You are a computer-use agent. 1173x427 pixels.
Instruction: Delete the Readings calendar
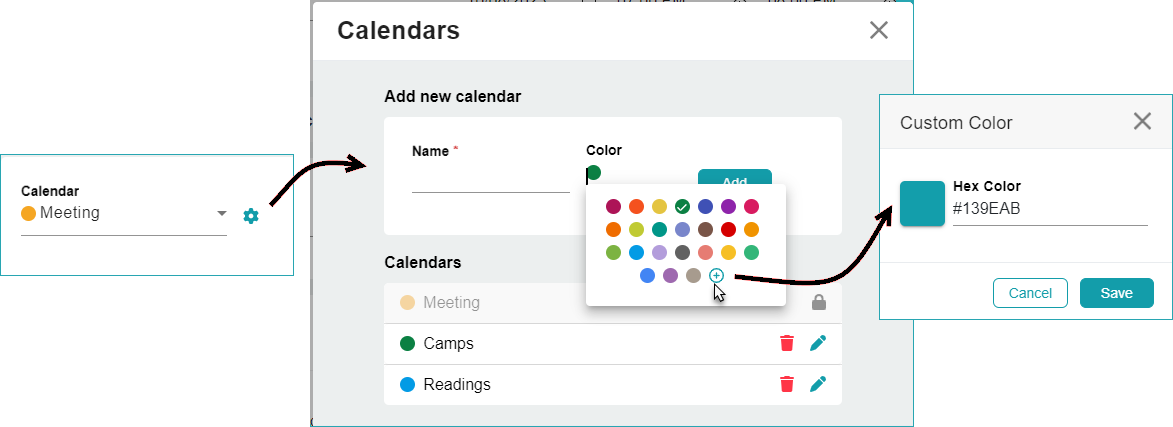point(787,384)
